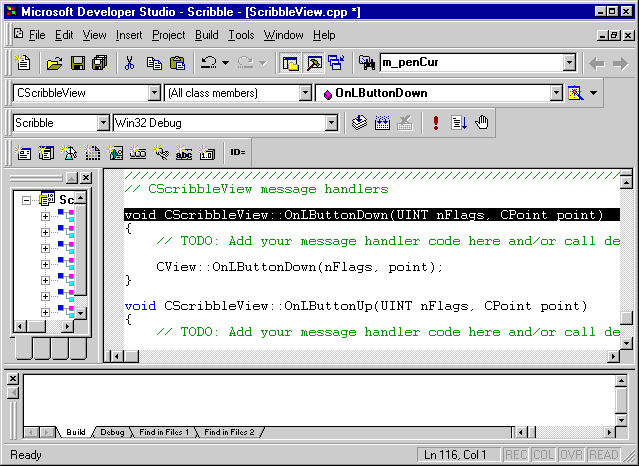This screenshot has height=466, width=639.
Task: Open the Undo history dropdown arrow
Action: click(225, 63)
